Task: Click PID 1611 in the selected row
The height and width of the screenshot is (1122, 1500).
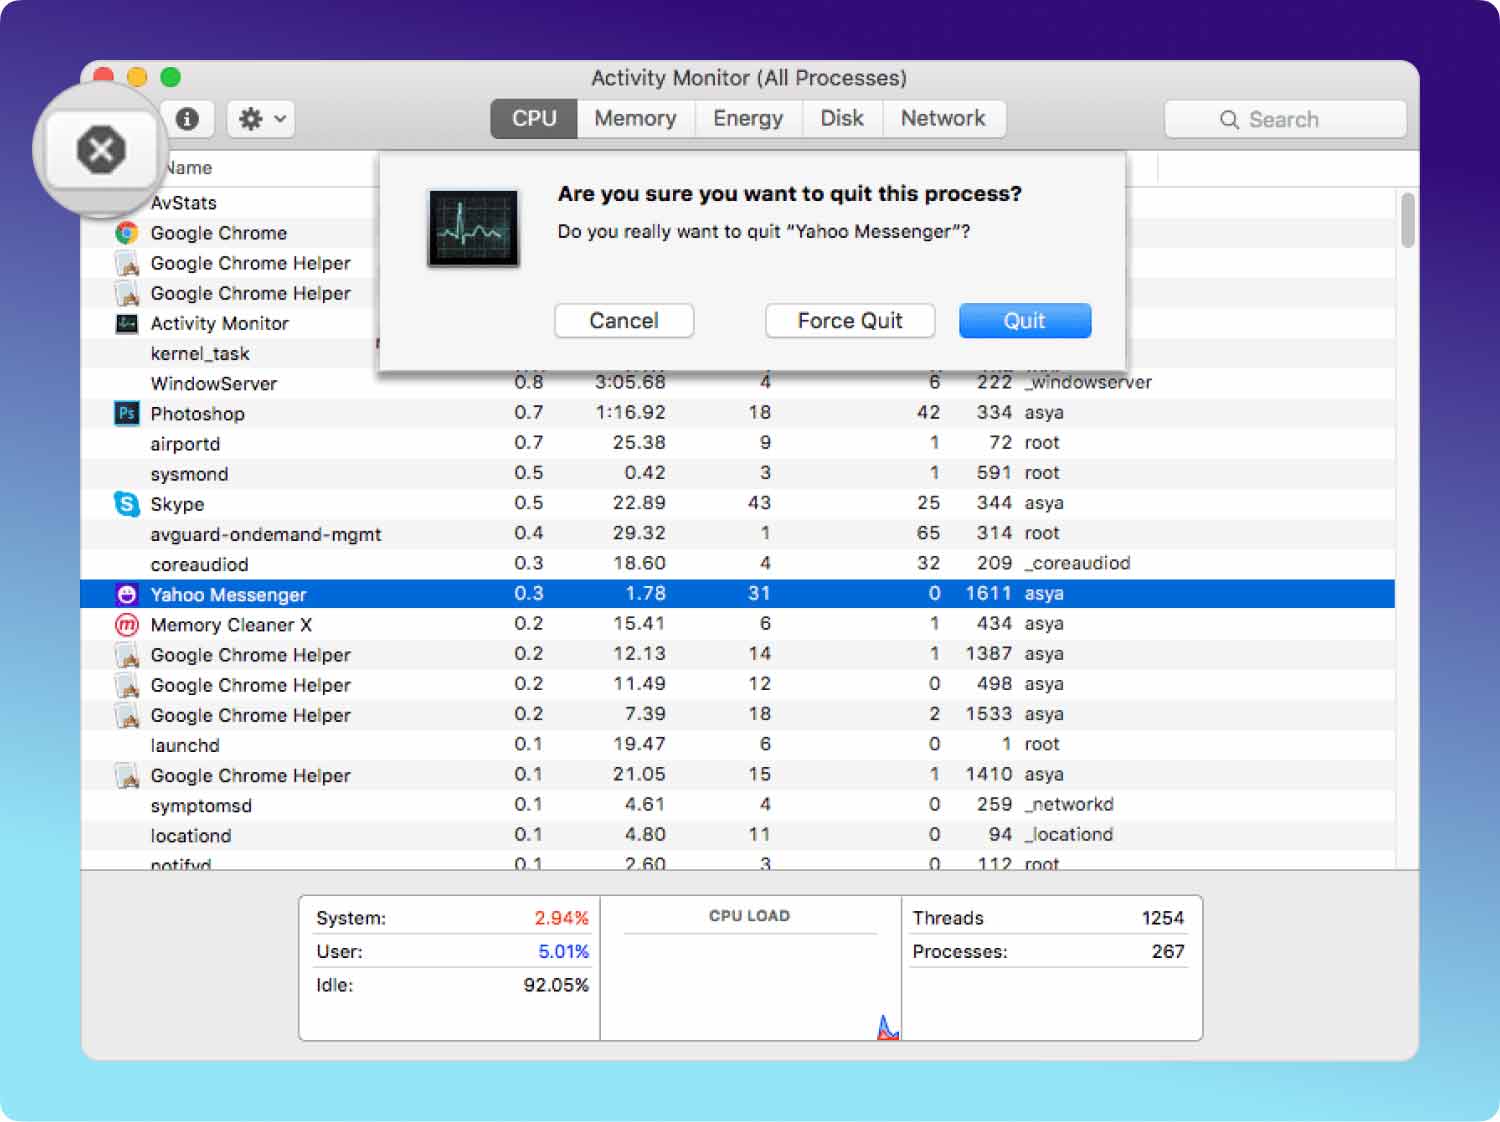Action: coord(988,593)
